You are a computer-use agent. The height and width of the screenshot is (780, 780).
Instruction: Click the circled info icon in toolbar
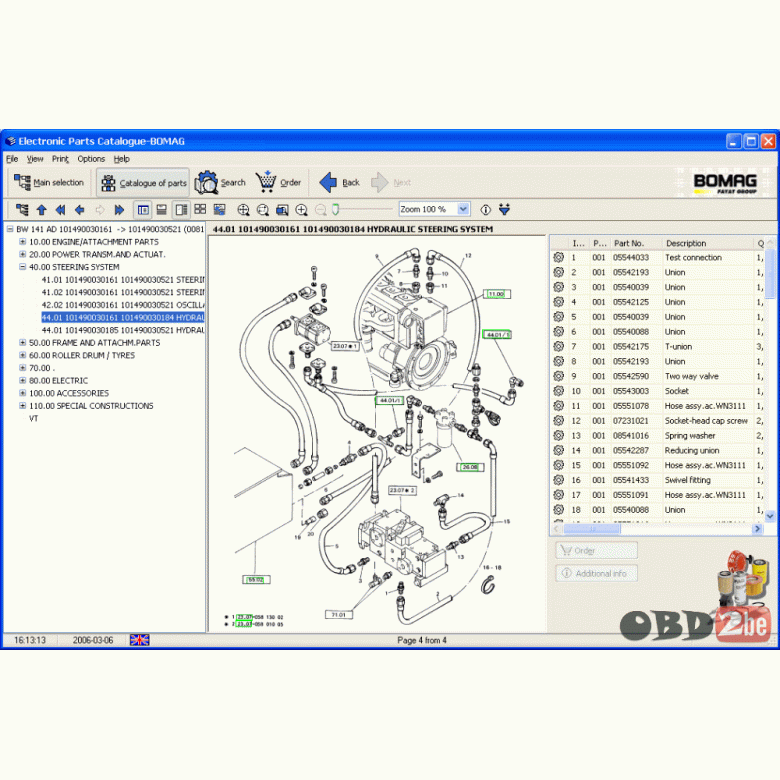point(486,210)
